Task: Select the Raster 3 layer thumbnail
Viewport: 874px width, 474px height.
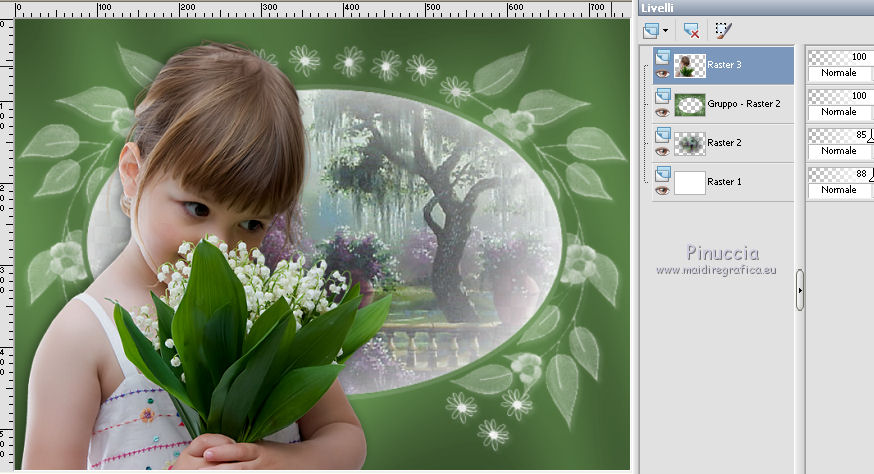Action: click(690, 66)
